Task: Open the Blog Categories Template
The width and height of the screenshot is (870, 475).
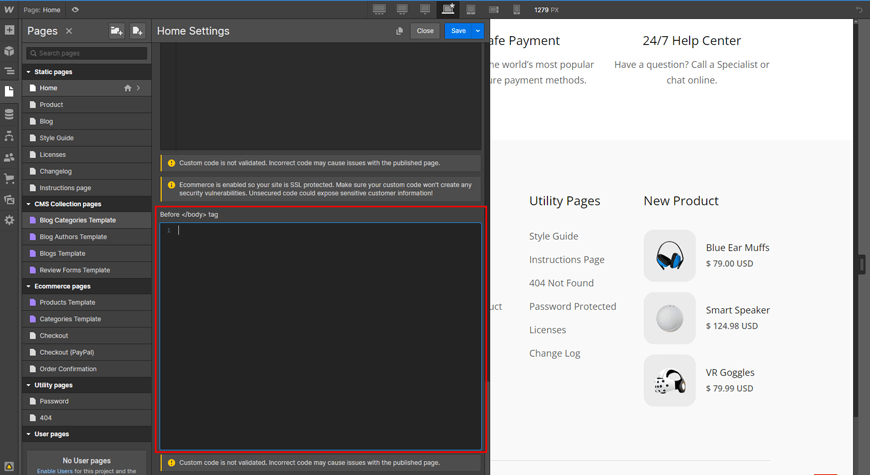Action: (87, 220)
